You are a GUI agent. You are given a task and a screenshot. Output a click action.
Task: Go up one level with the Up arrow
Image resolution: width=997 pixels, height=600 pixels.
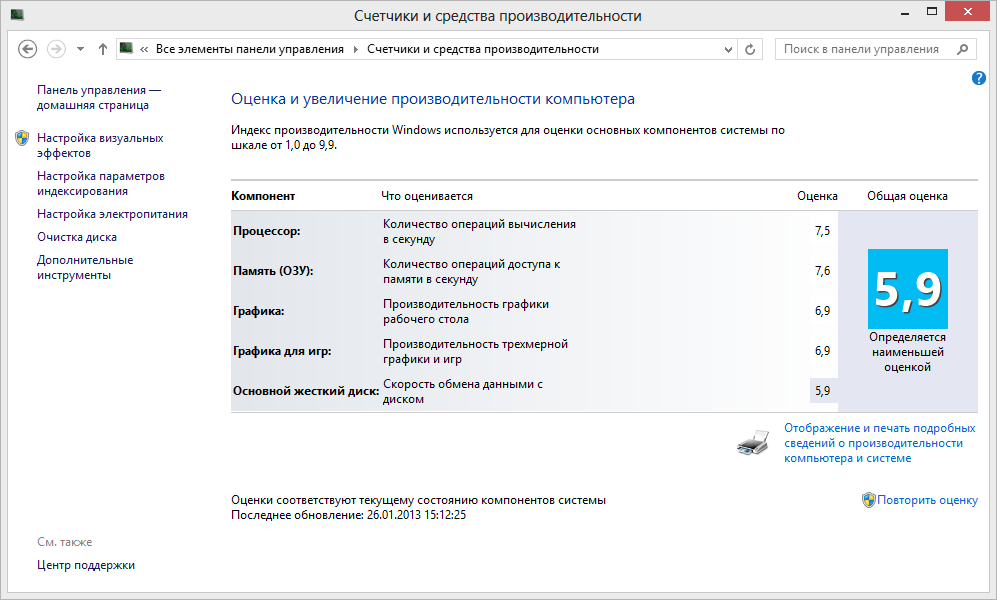coord(102,49)
